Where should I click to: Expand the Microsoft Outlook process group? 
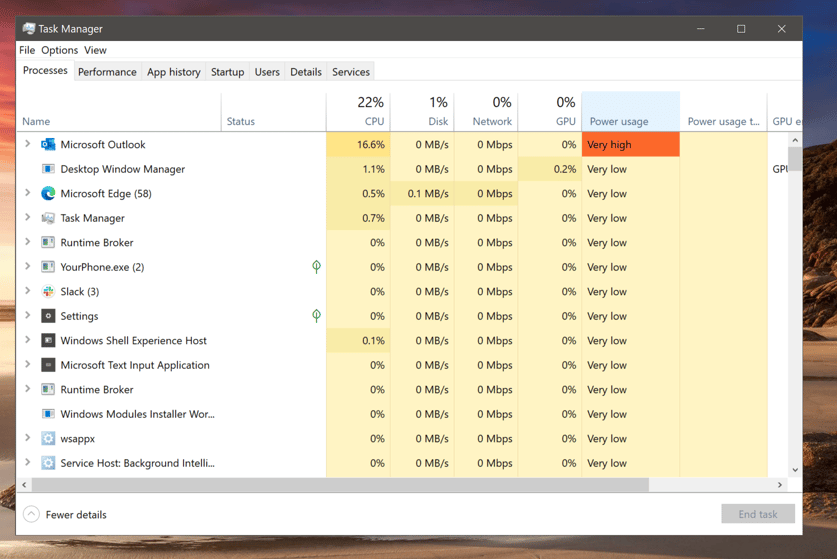pos(28,144)
